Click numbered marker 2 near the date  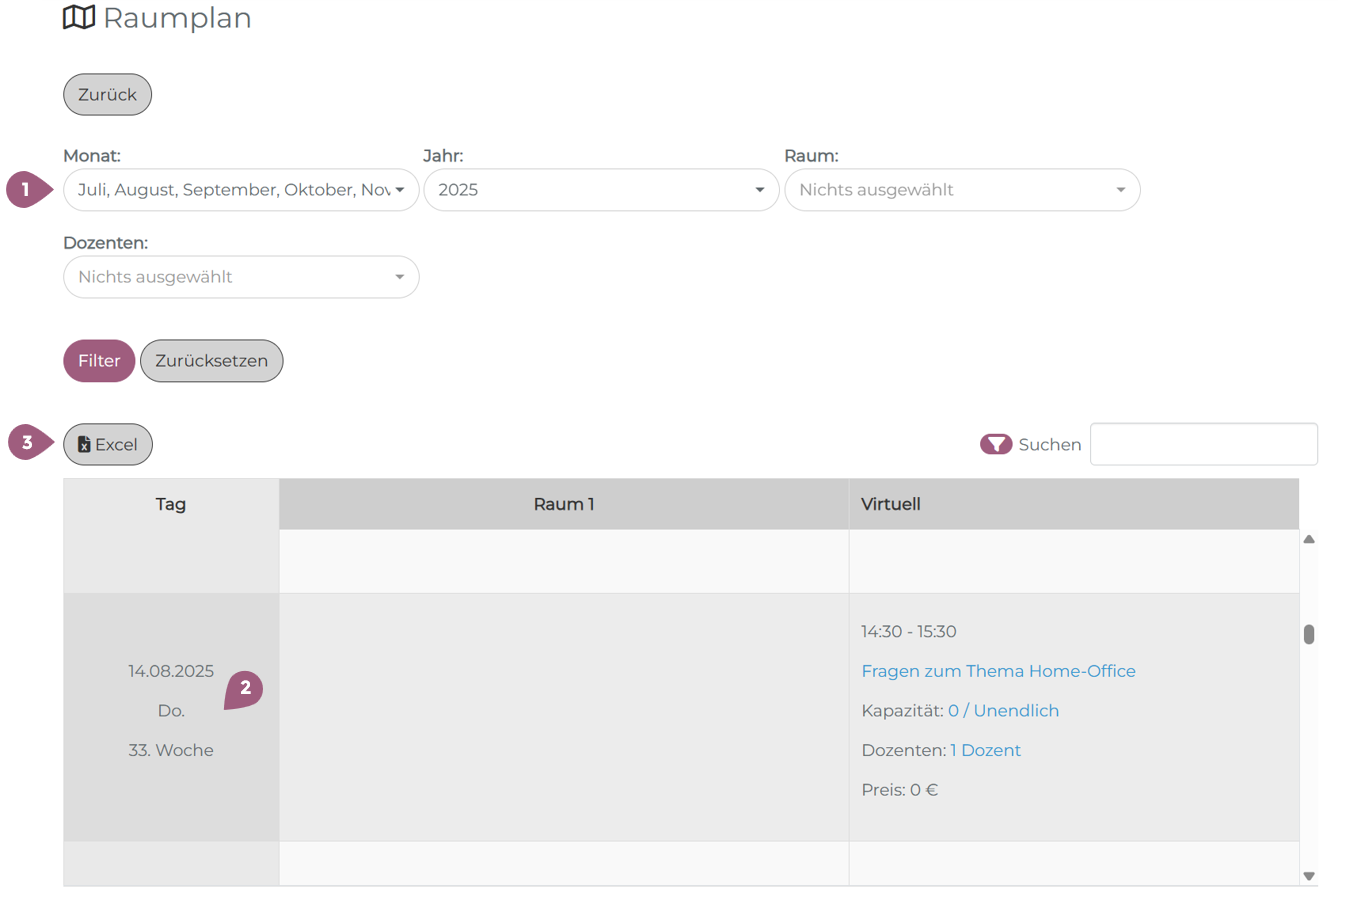click(x=244, y=688)
